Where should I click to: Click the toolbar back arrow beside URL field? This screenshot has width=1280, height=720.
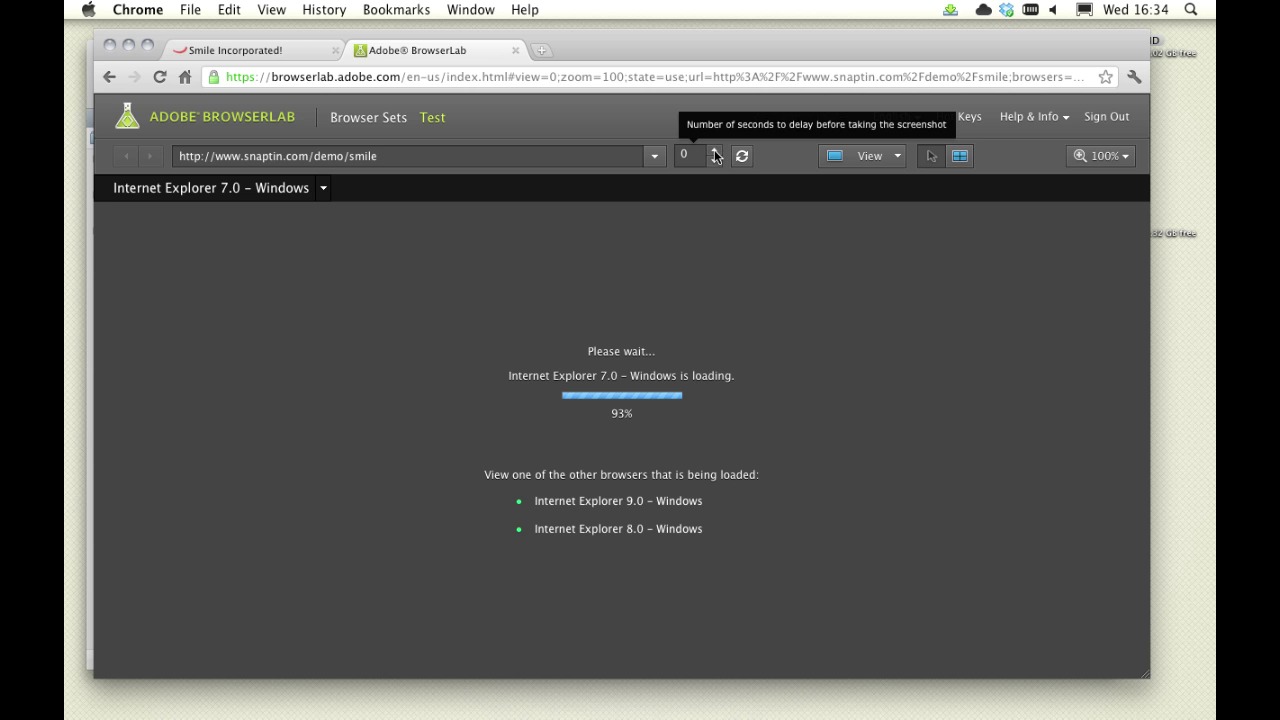click(126, 156)
